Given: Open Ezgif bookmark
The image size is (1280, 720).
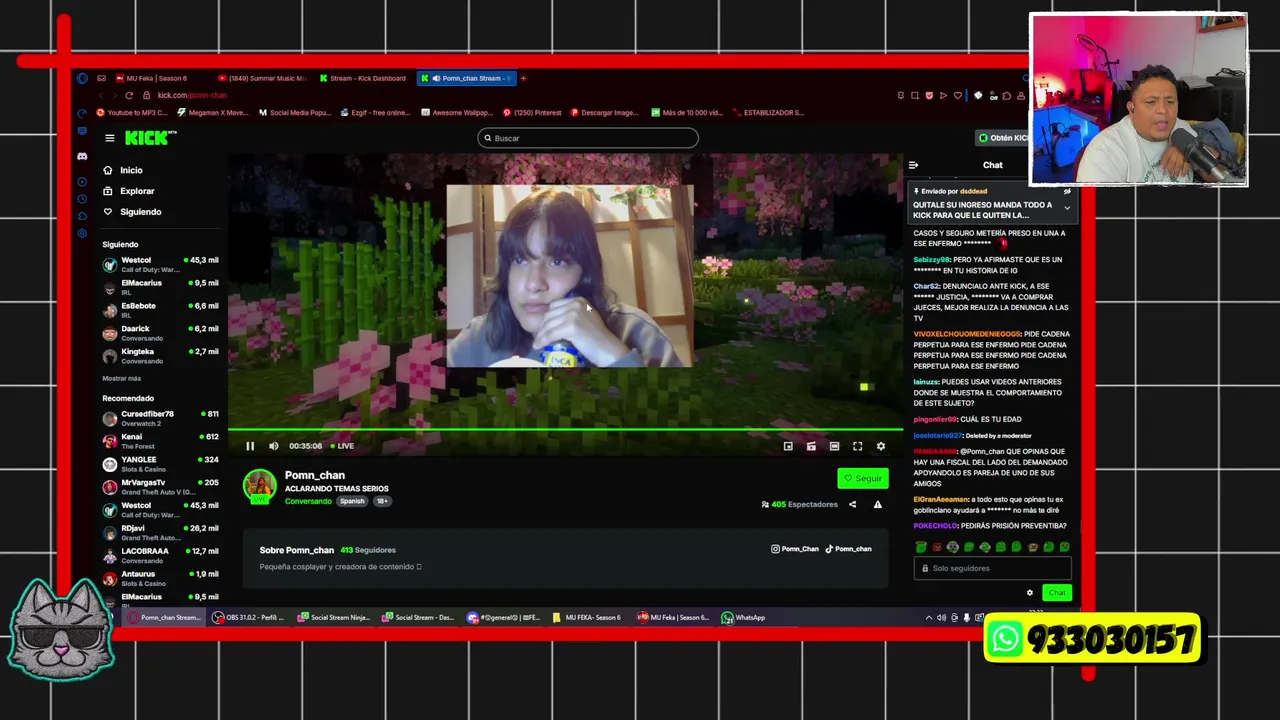Looking at the screenshot, I should coord(375,113).
